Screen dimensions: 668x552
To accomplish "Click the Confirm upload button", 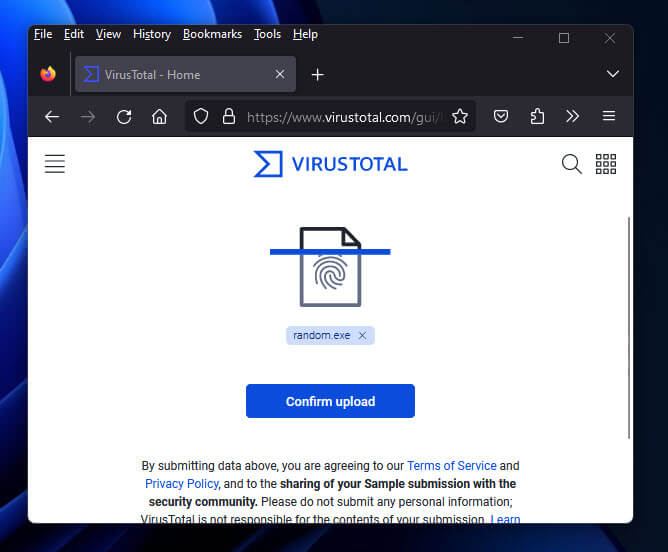I will (x=330, y=401).
